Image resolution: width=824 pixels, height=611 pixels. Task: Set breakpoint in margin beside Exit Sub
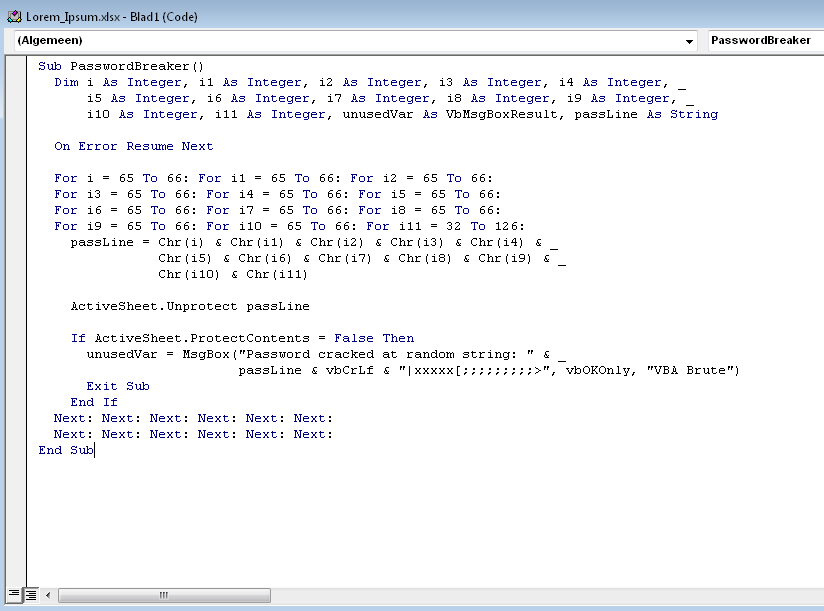[16, 386]
